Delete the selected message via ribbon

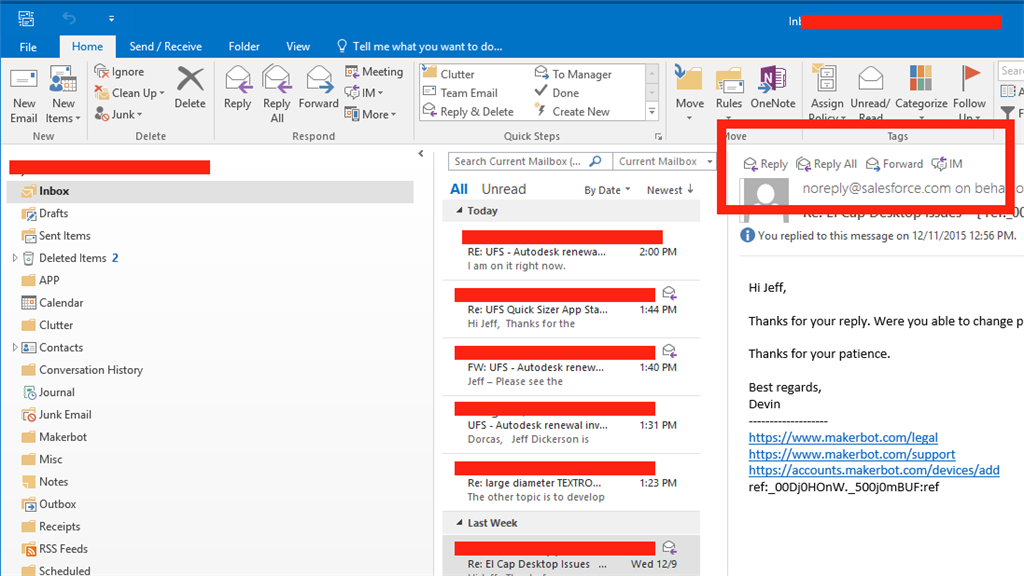pos(190,88)
